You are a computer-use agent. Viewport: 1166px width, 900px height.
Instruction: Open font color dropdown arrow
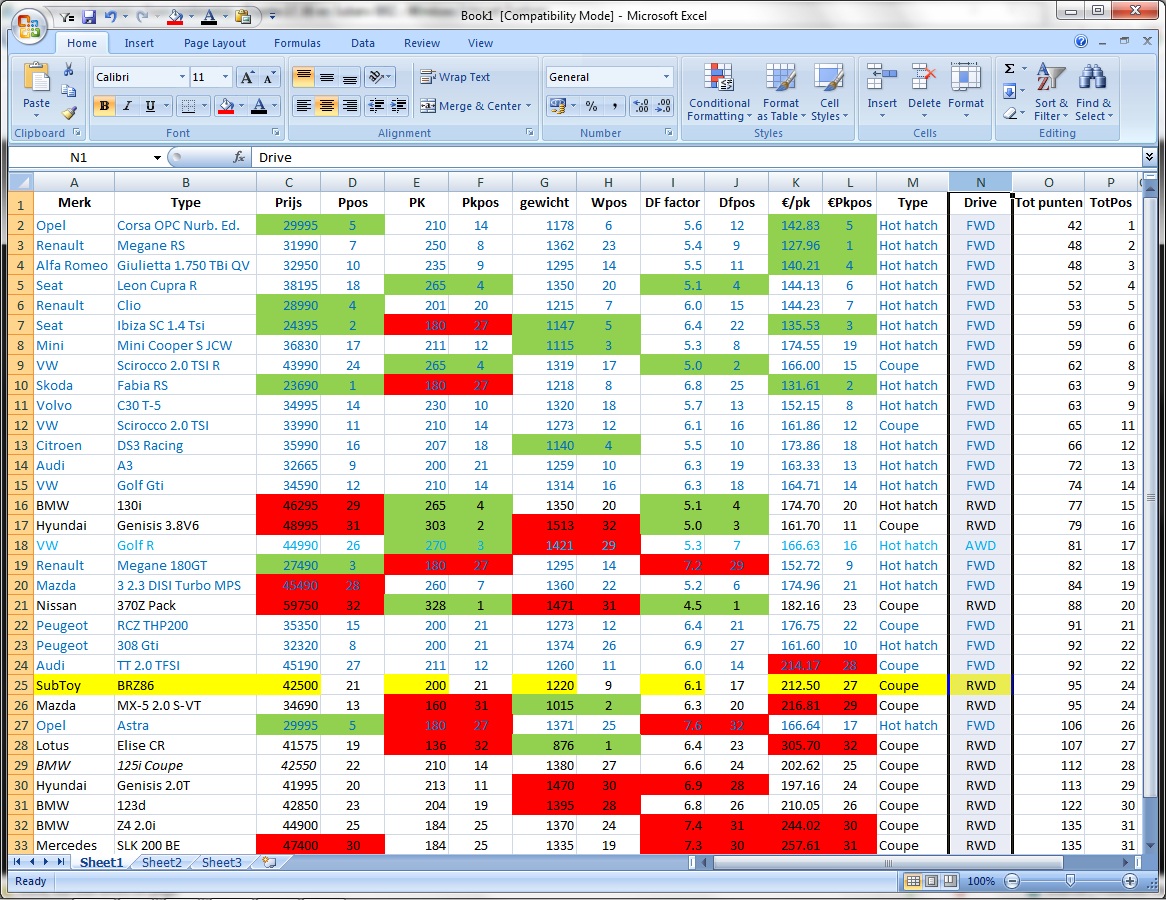274,106
